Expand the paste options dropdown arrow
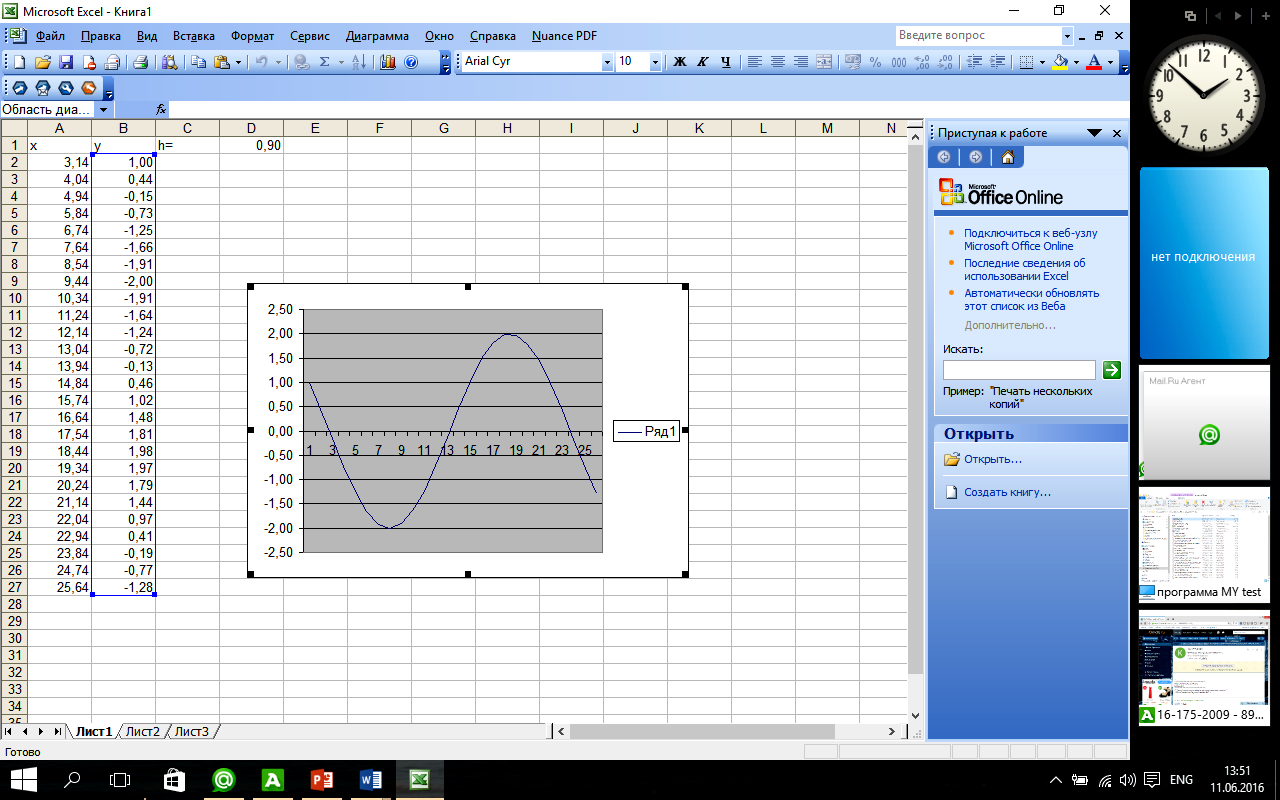Image resolution: width=1280 pixels, height=800 pixels. 238,62
